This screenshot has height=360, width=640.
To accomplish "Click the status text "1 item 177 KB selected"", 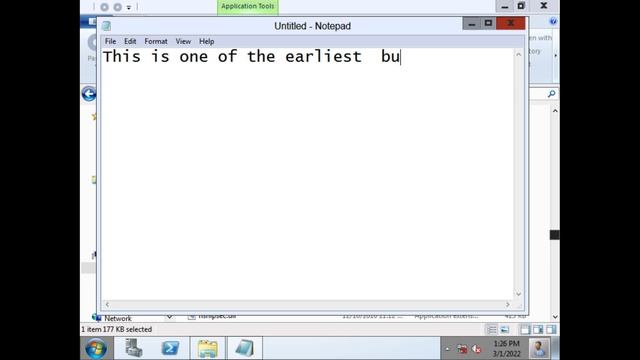I will [116, 329].
